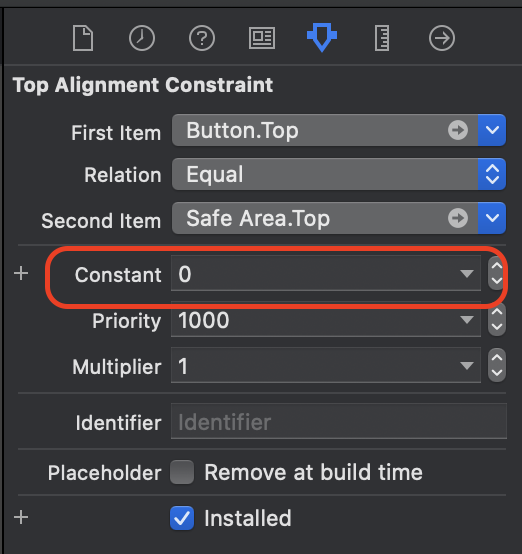Toggle the Installed checkbox
Image resolution: width=522 pixels, height=554 pixels.
(x=182, y=518)
